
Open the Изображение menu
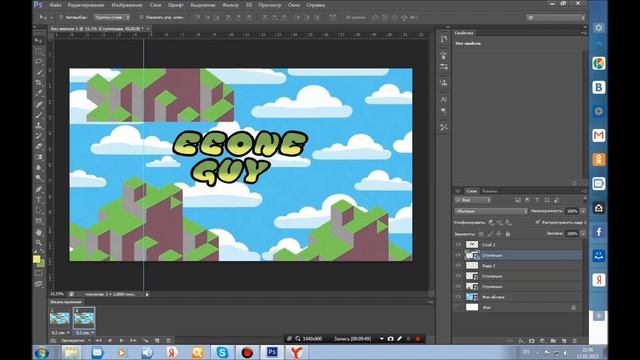(x=127, y=5)
